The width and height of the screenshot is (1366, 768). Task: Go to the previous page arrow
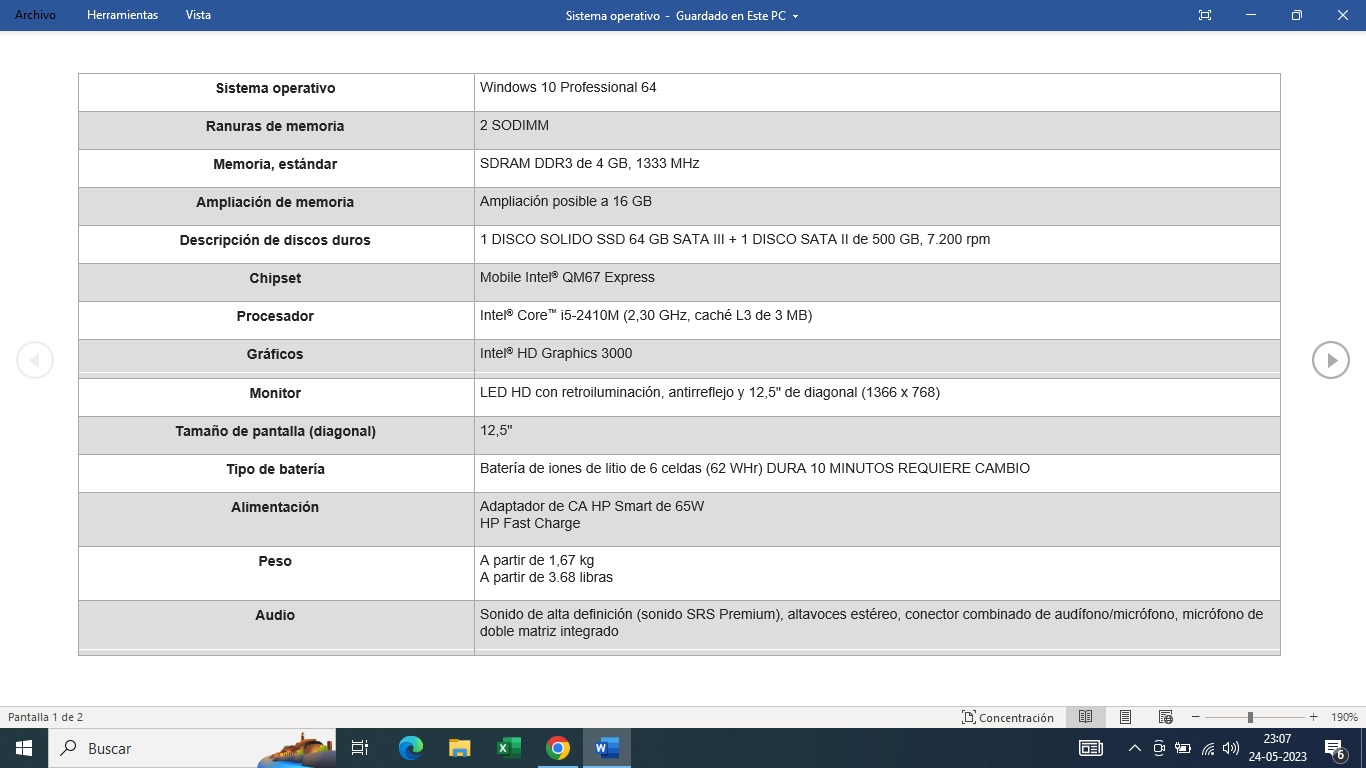coord(35,360)
